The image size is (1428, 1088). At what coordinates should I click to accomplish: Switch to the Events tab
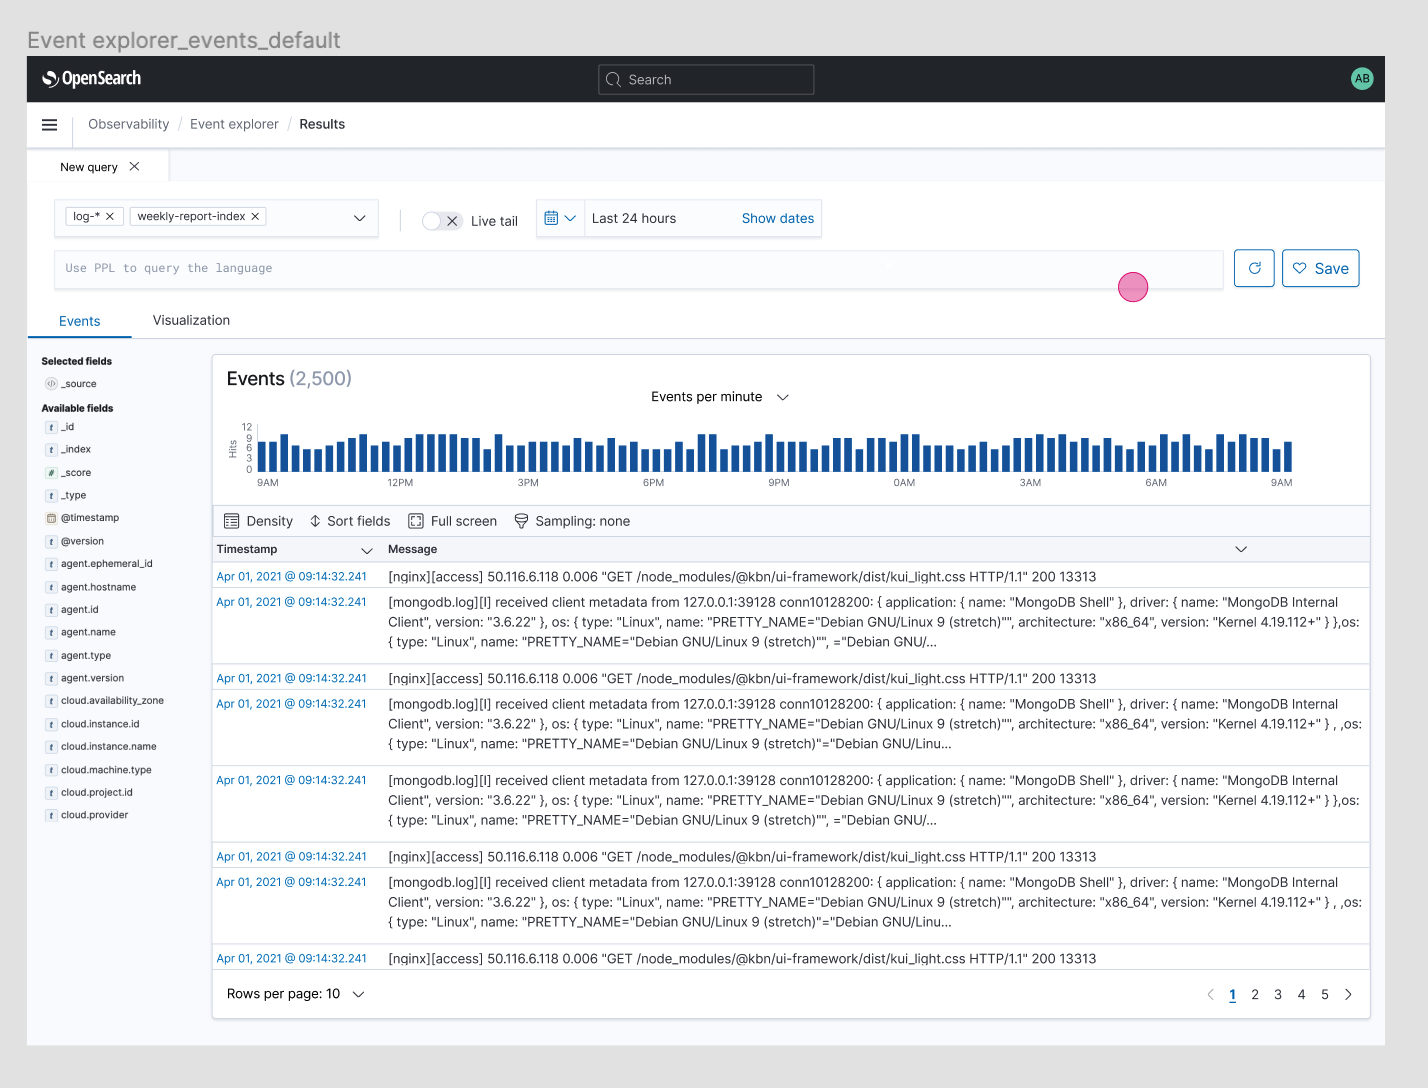[80, 321]
